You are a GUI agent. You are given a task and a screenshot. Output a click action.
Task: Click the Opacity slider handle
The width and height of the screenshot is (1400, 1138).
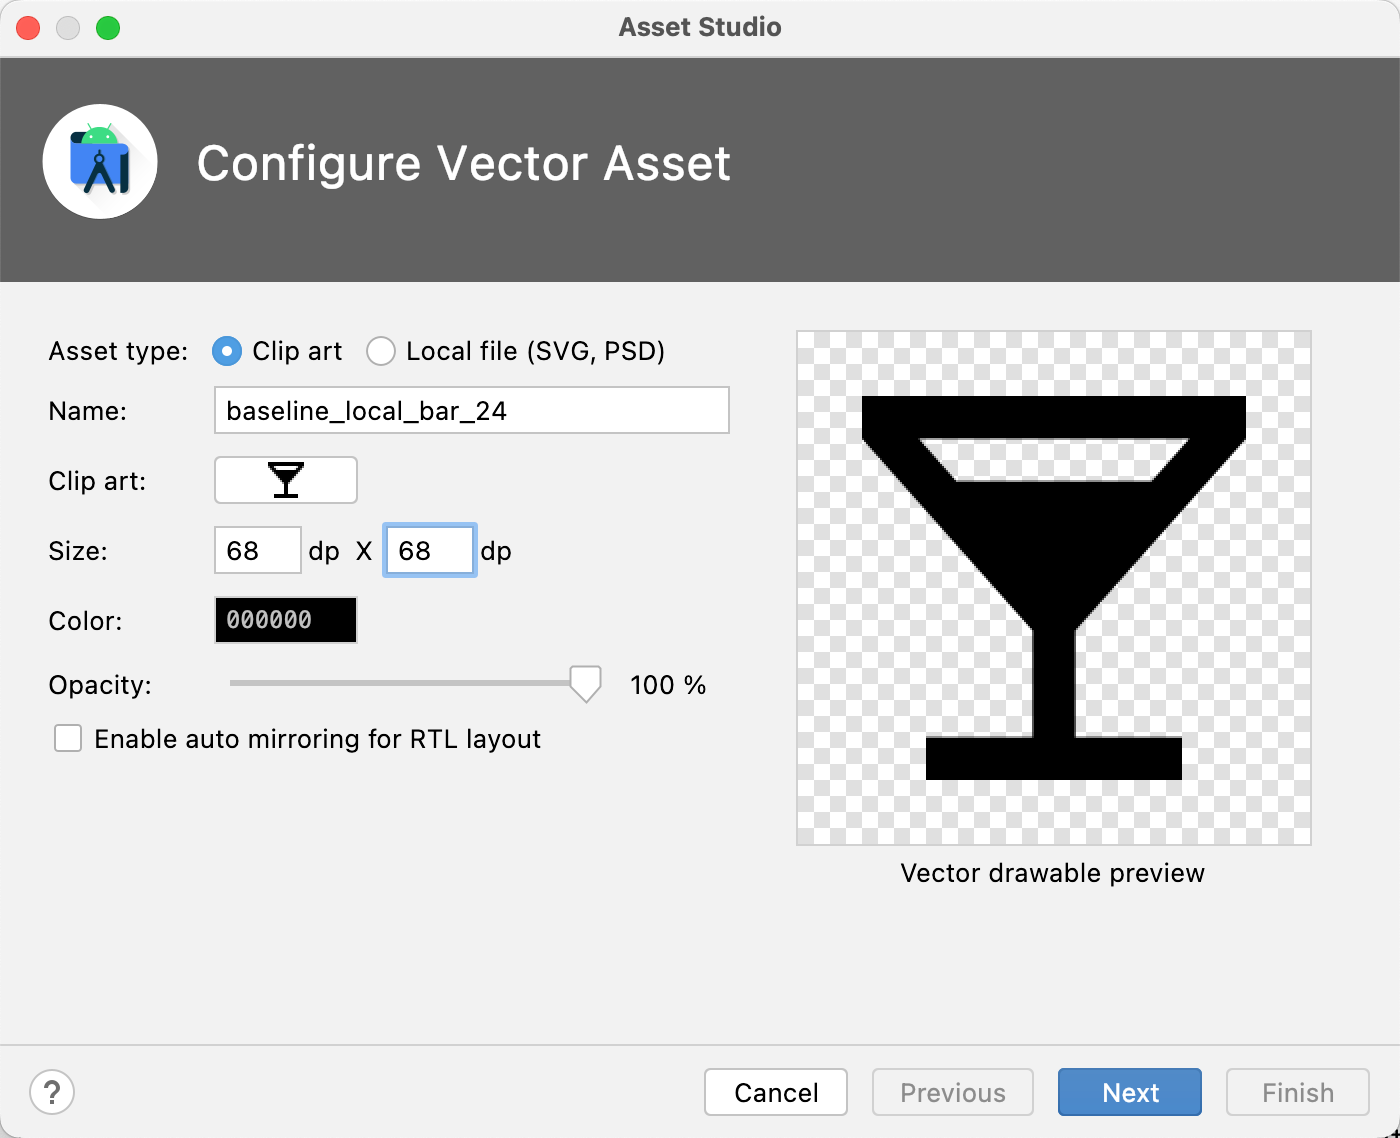(x=585, y=684)
